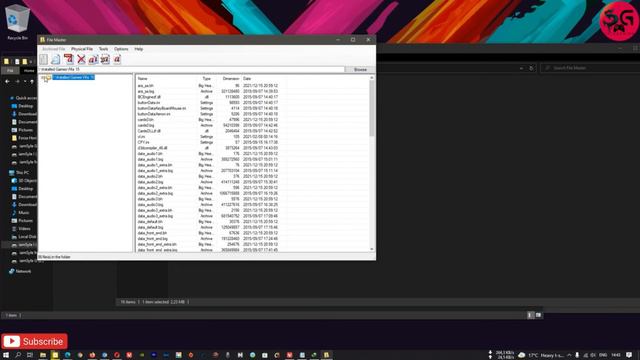Open the Physical File menu
The image size is (640, 360).
tap(82, 49)
